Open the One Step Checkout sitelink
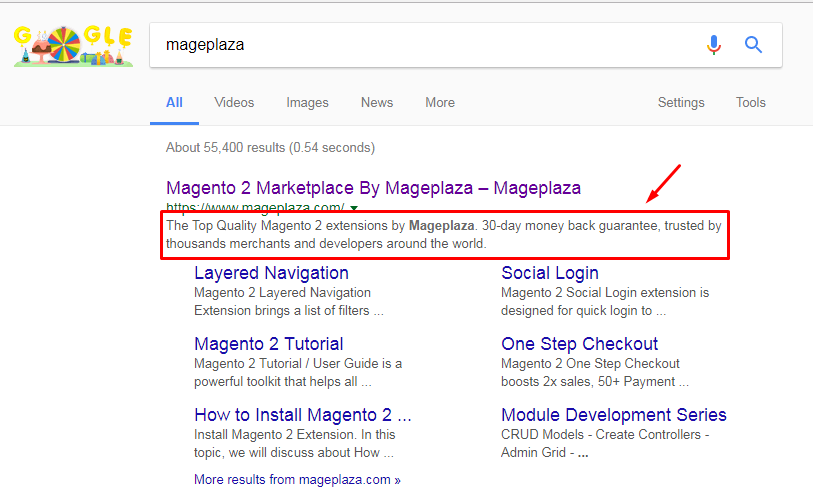The width and height of the screenshot is (813, 504). pos(579,344)
